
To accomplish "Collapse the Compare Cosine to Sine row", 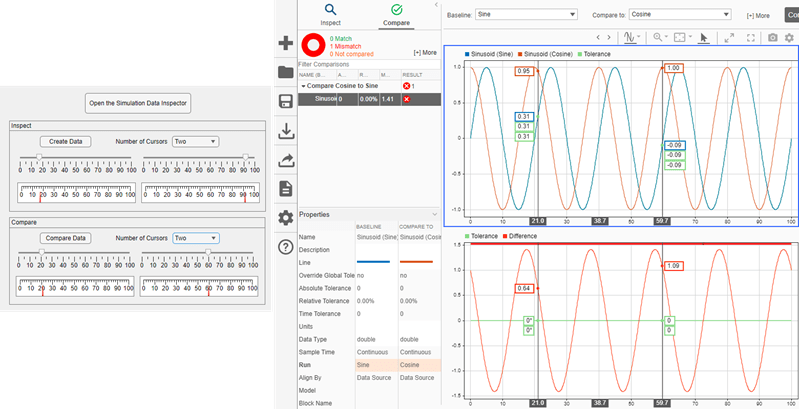I will (303, 86).
